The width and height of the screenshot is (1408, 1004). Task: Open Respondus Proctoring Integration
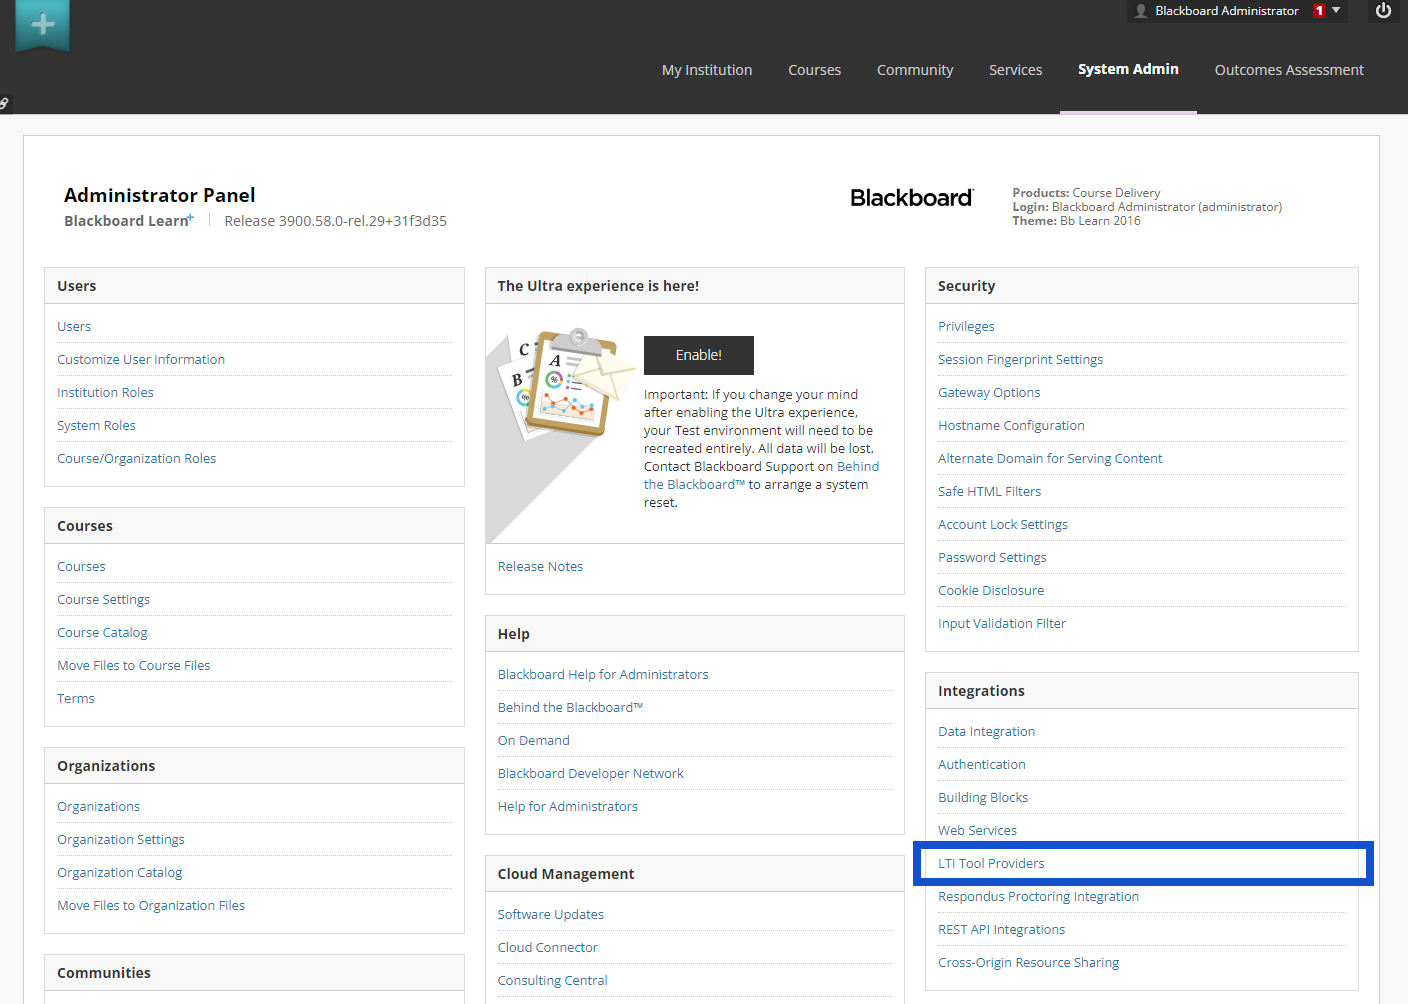pyautogui.click(x=1038, y=897)
